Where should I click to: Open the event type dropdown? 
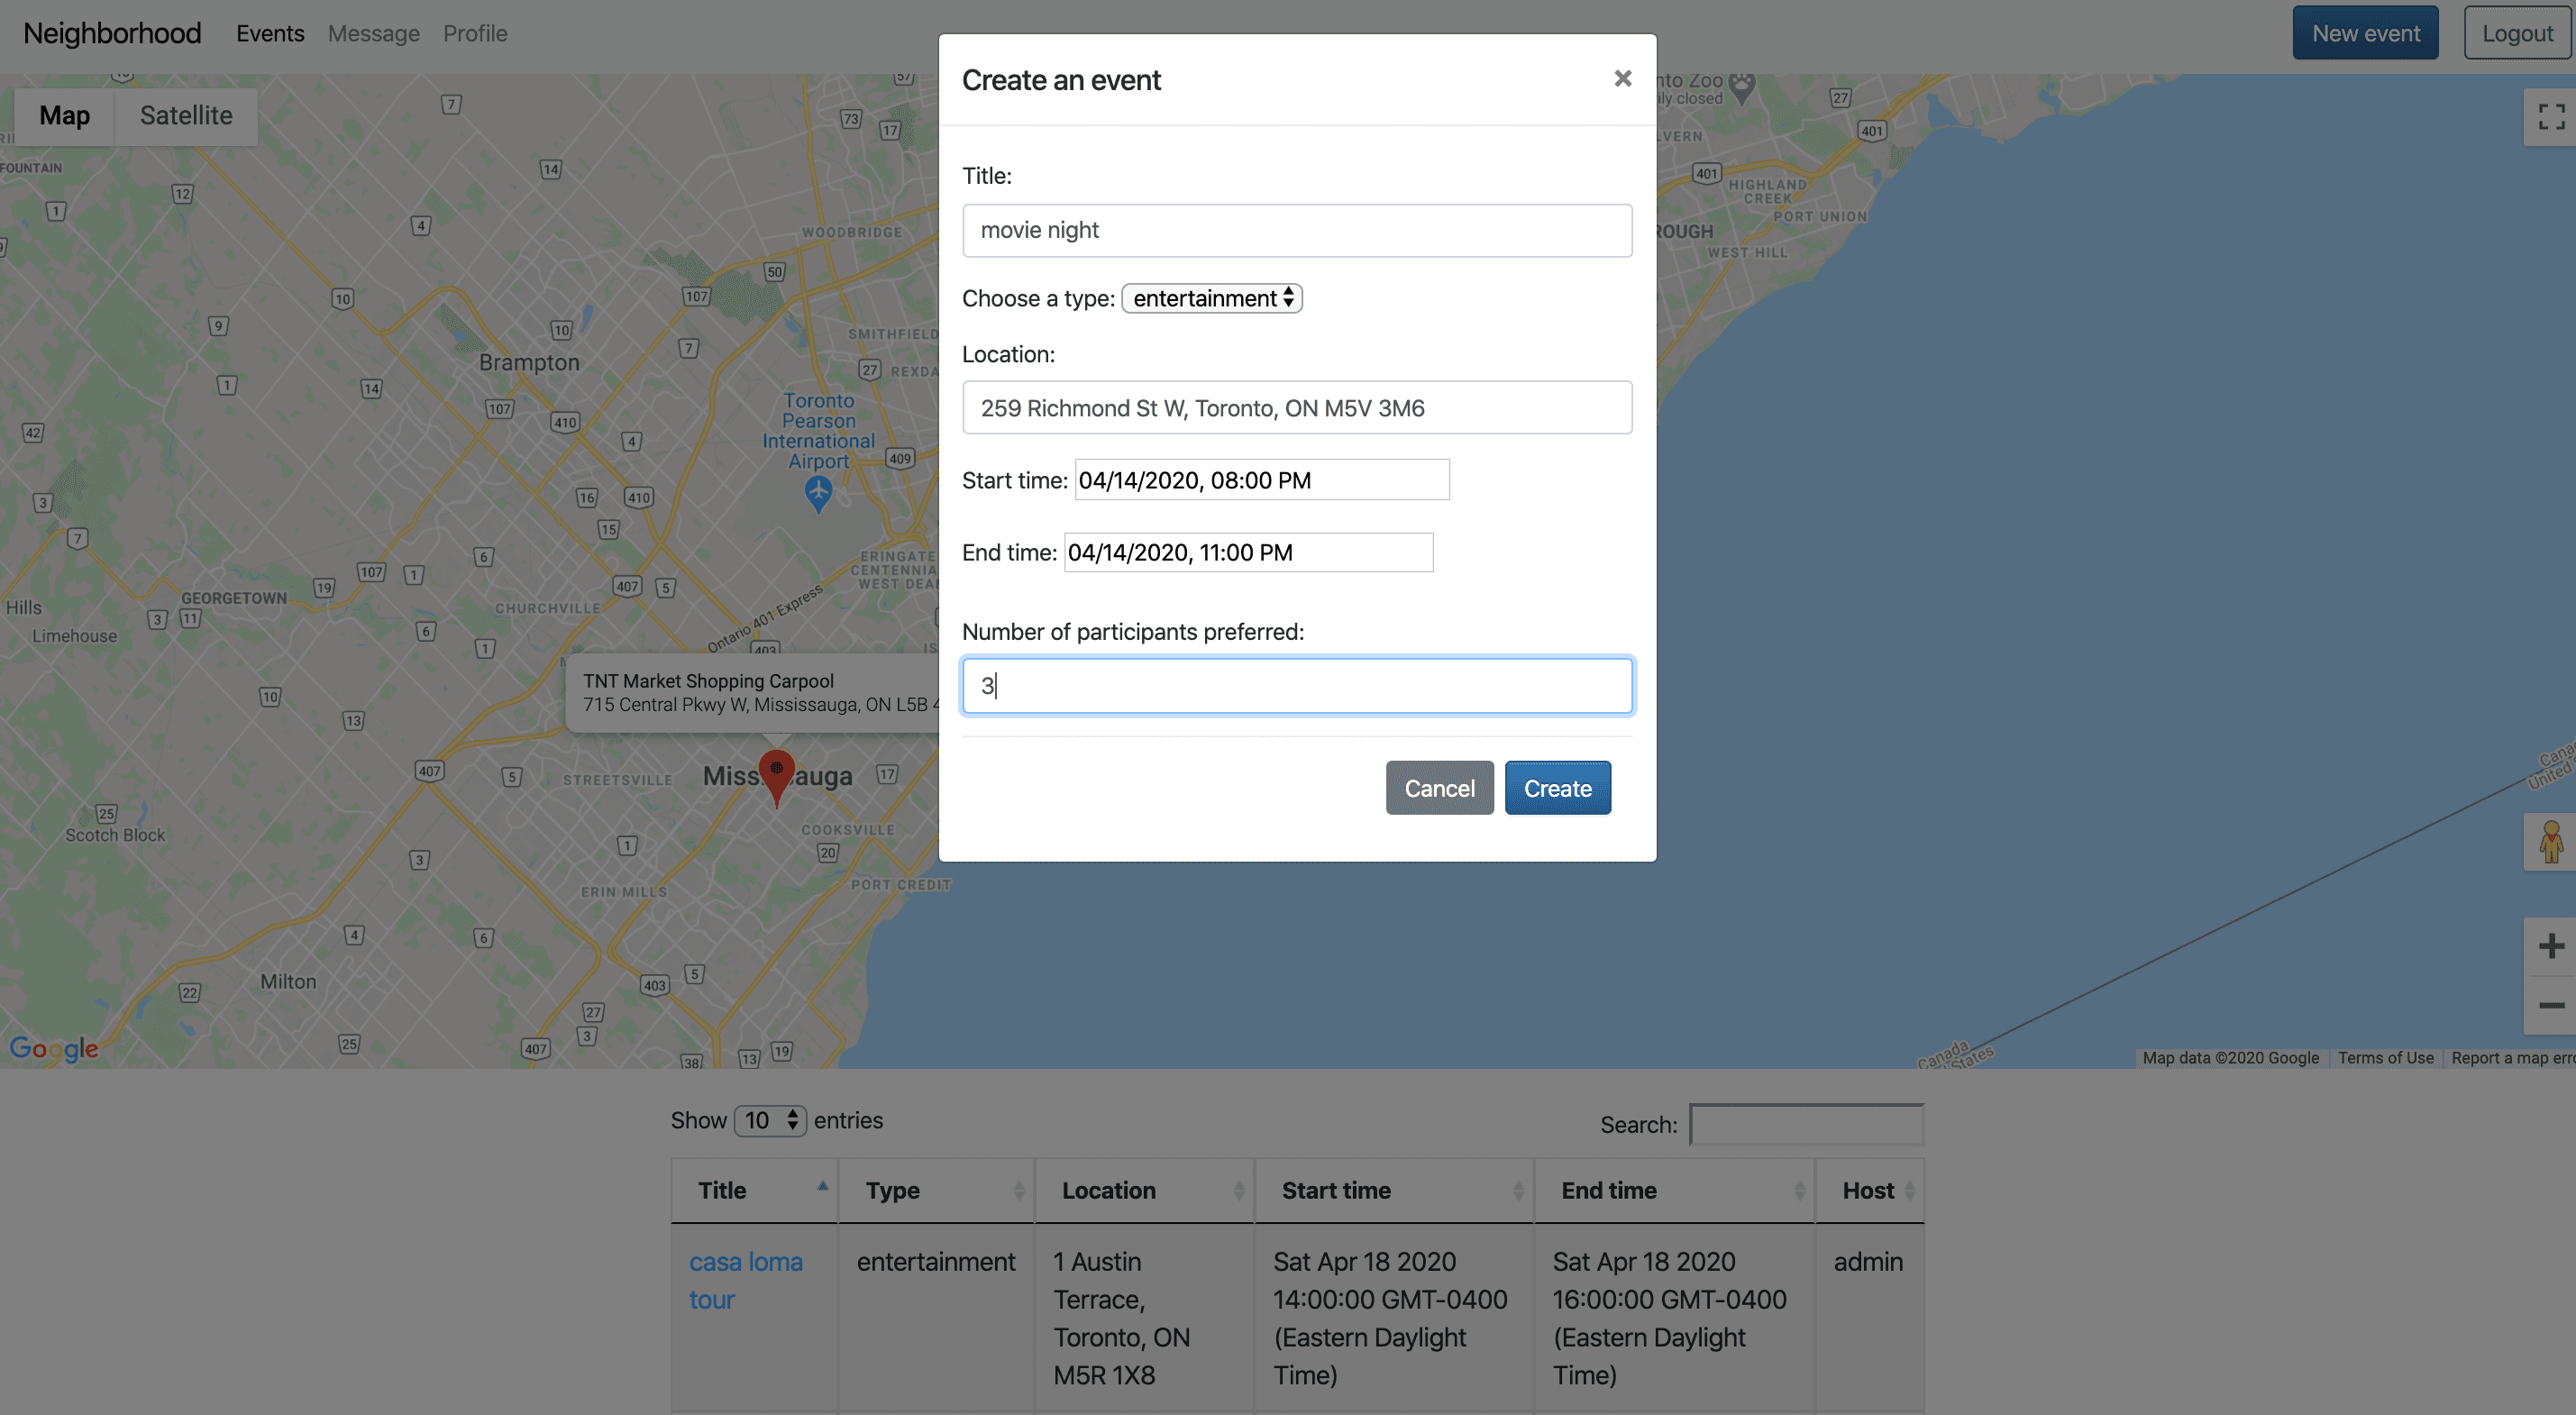coord(1211,298)
